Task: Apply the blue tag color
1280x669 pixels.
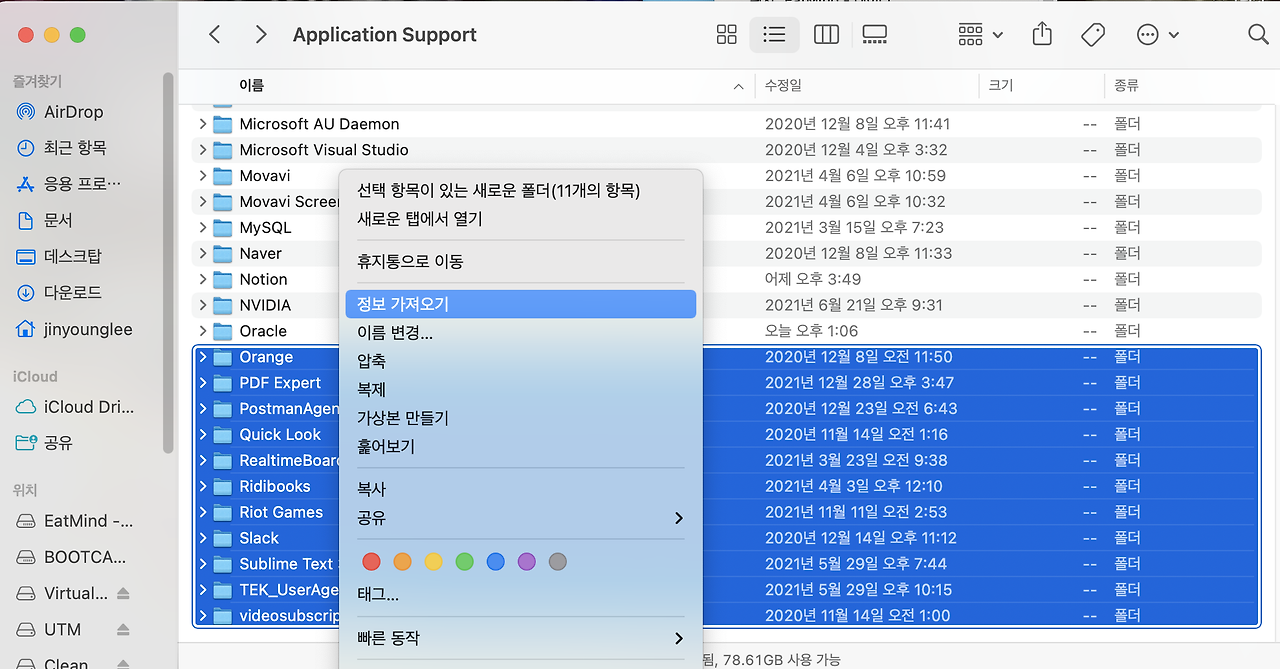Action: pos(496,562)
